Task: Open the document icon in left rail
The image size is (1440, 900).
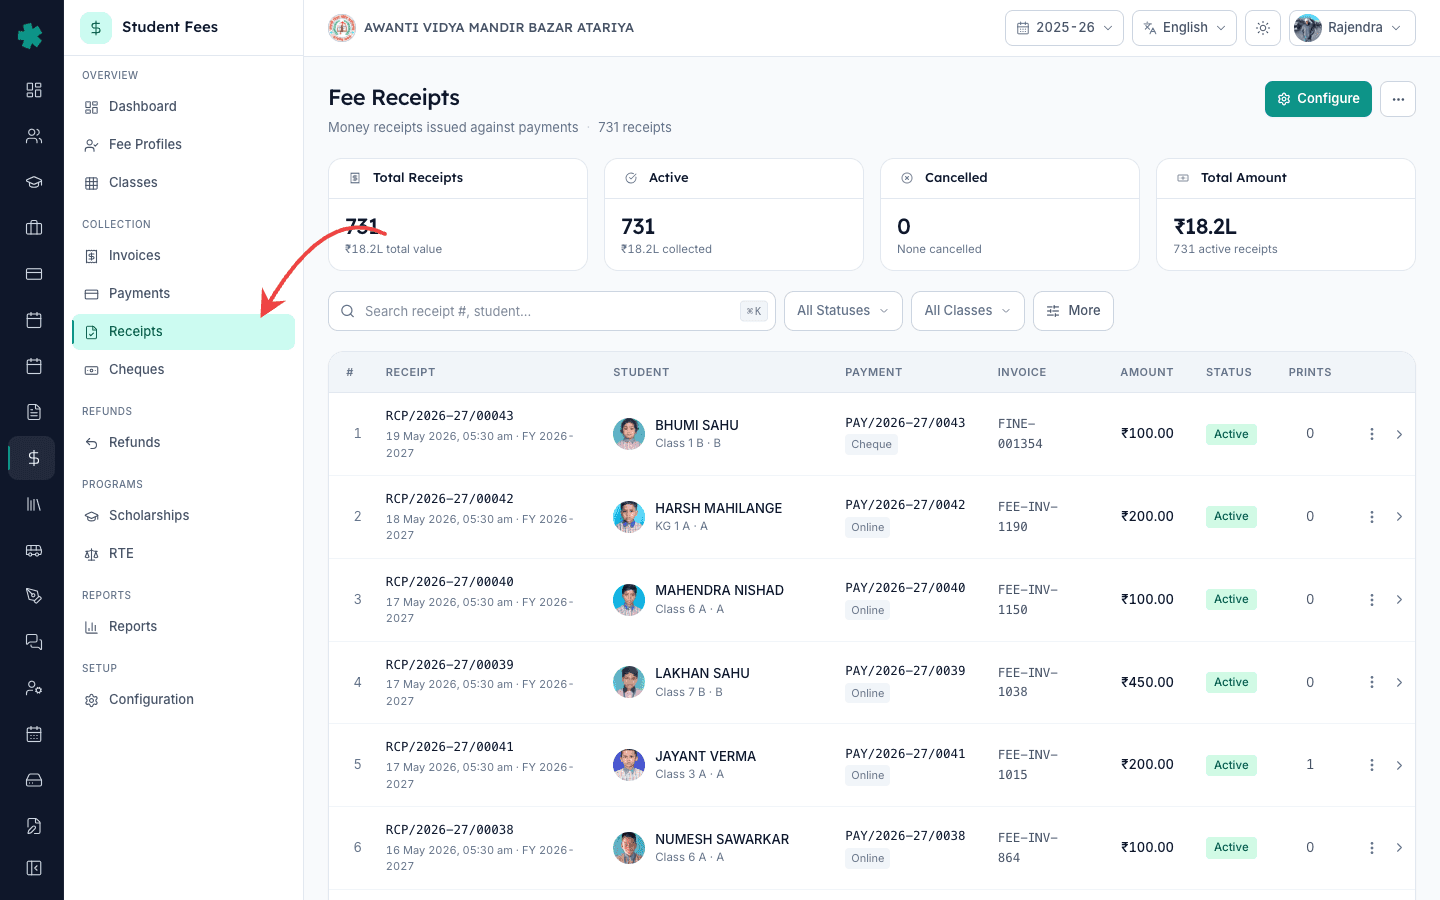Action: (x=34, y=412)
